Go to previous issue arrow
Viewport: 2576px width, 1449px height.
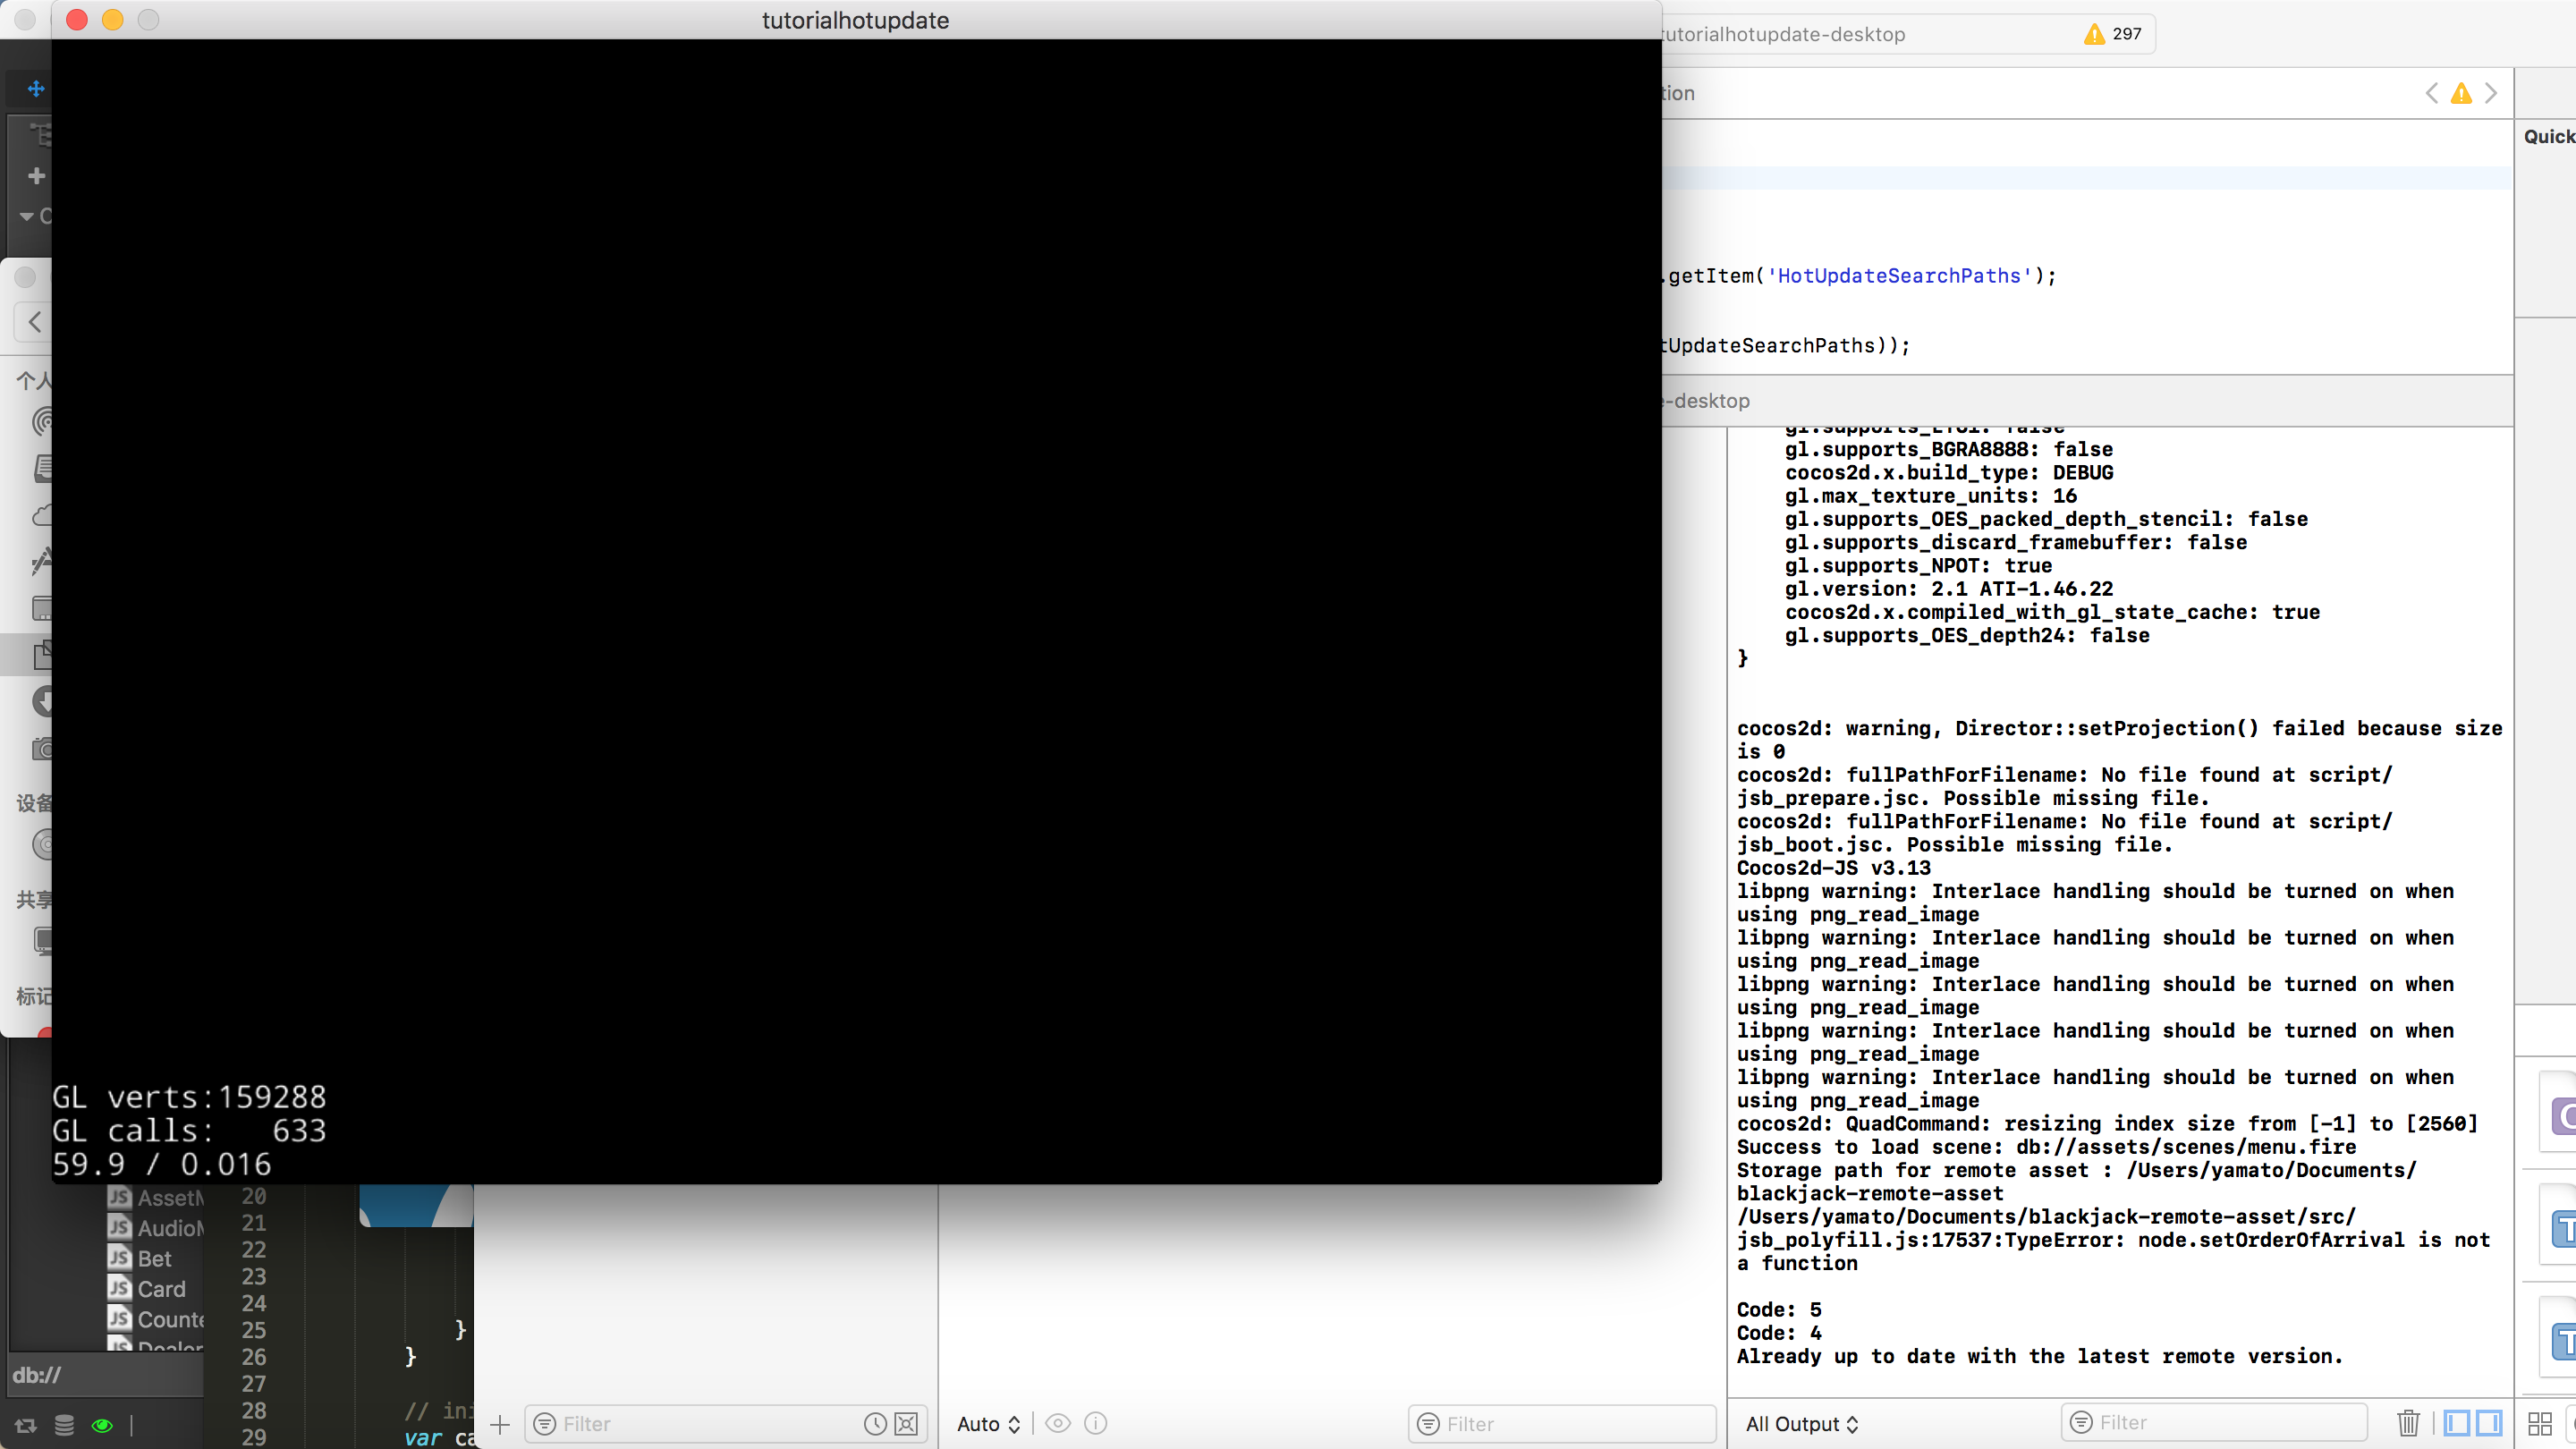tap(2432, 93)
